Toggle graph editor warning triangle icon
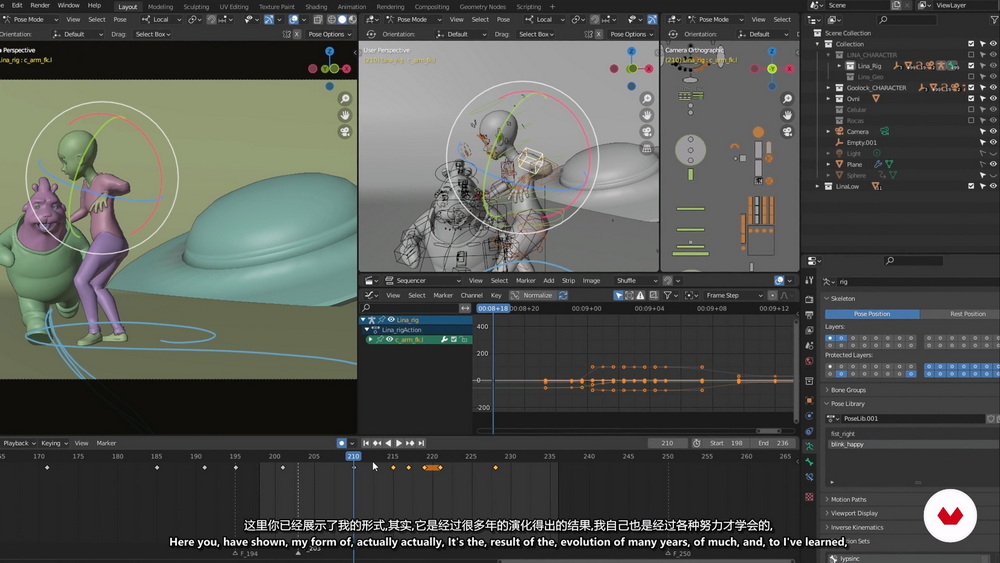The height and width of the screenshot is (563, 1000). [640, 295]
